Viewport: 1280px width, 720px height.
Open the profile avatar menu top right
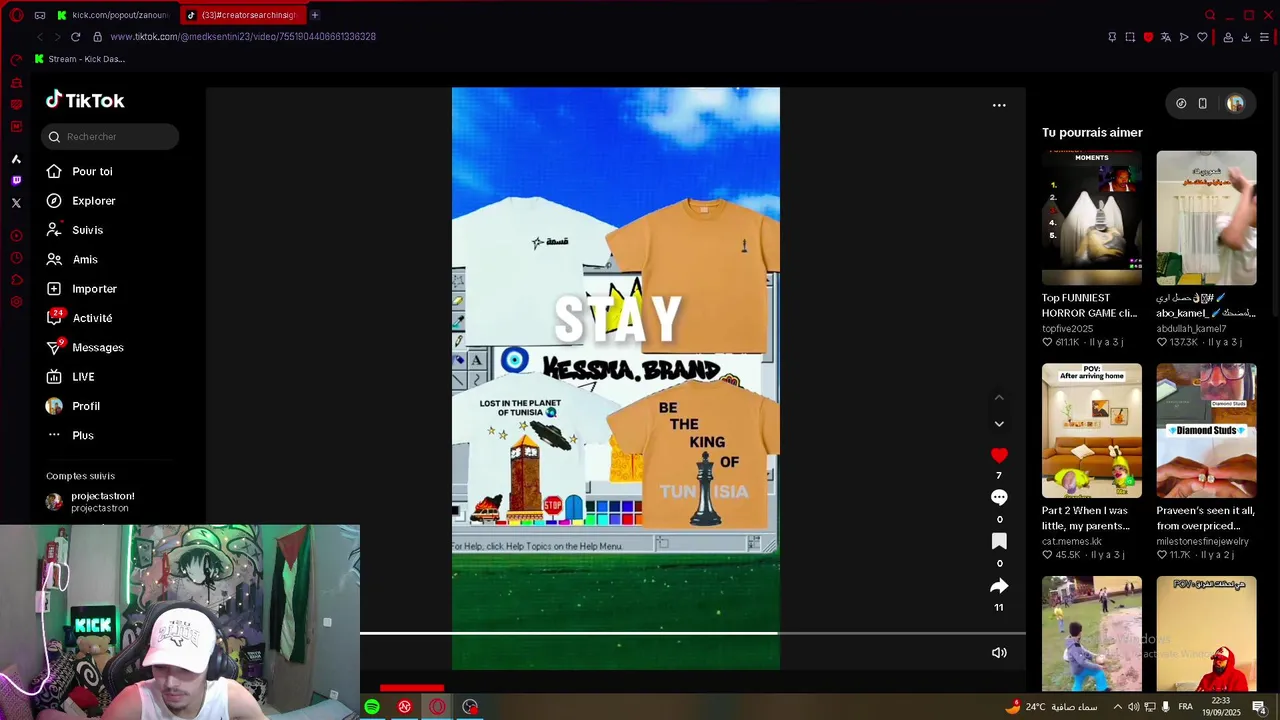click(1235, 103)
